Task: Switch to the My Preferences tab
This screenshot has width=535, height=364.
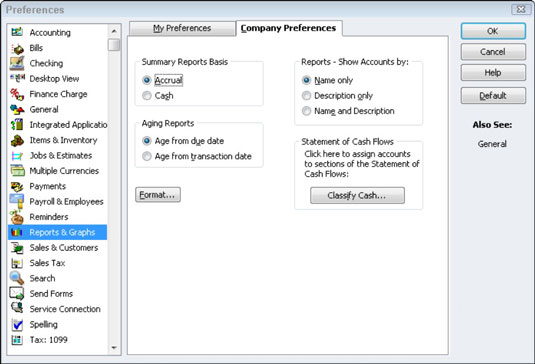Action: 182,28
